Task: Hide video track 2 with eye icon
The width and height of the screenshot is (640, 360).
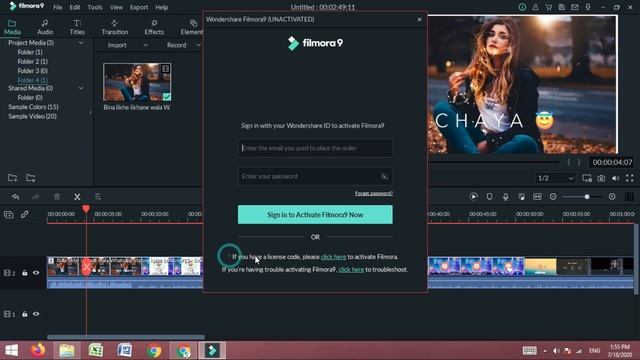Action: click(36, 273)
